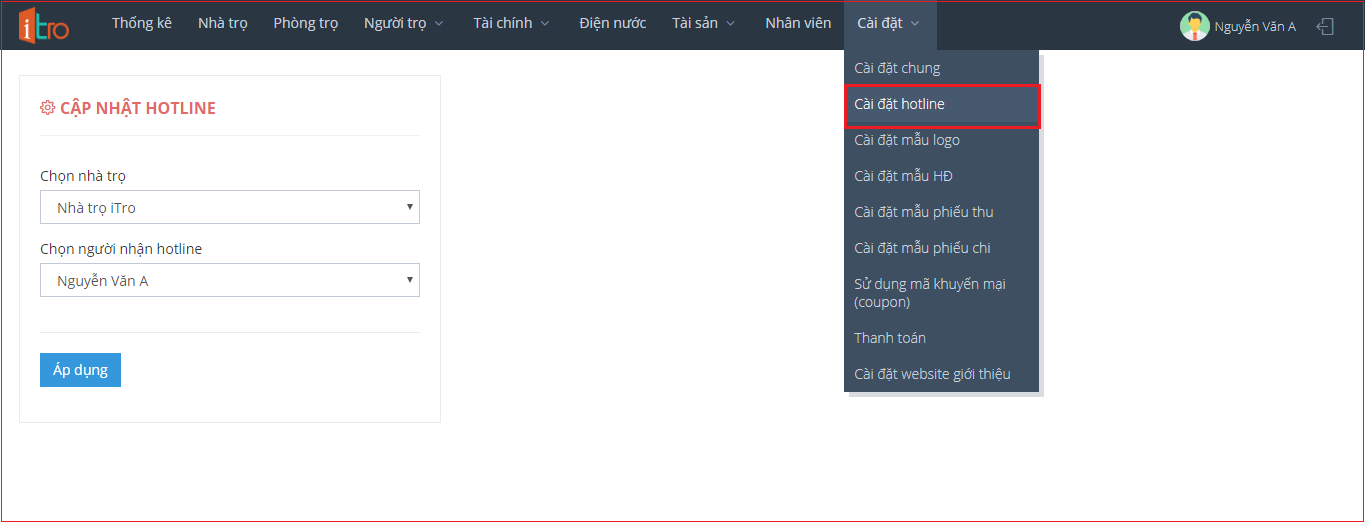Select Cài đặt chung from menu
The width and height of the screenshot is (1365, 523).
coord(897,68)
